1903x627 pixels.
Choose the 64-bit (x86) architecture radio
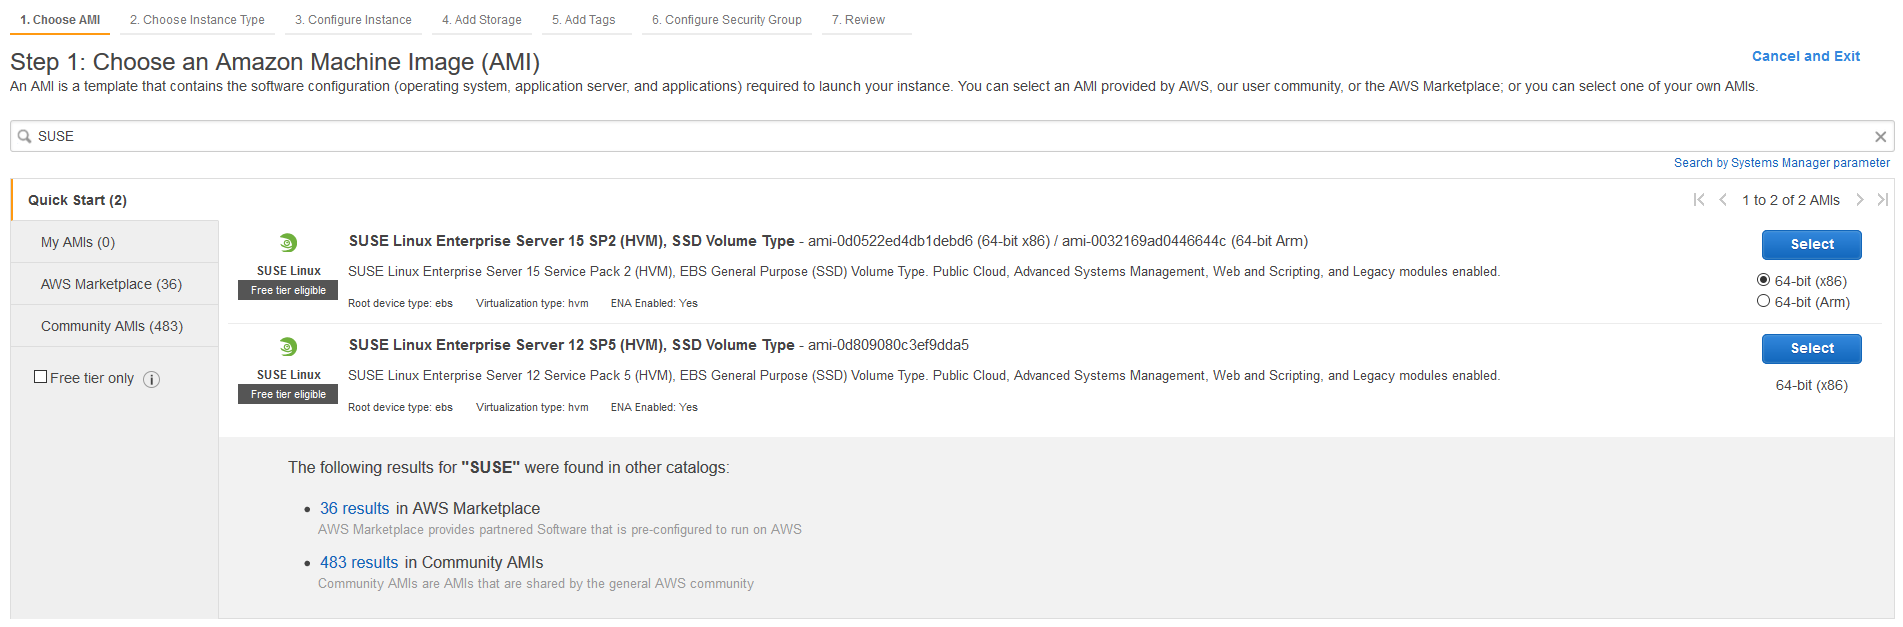click(1763, 280)
